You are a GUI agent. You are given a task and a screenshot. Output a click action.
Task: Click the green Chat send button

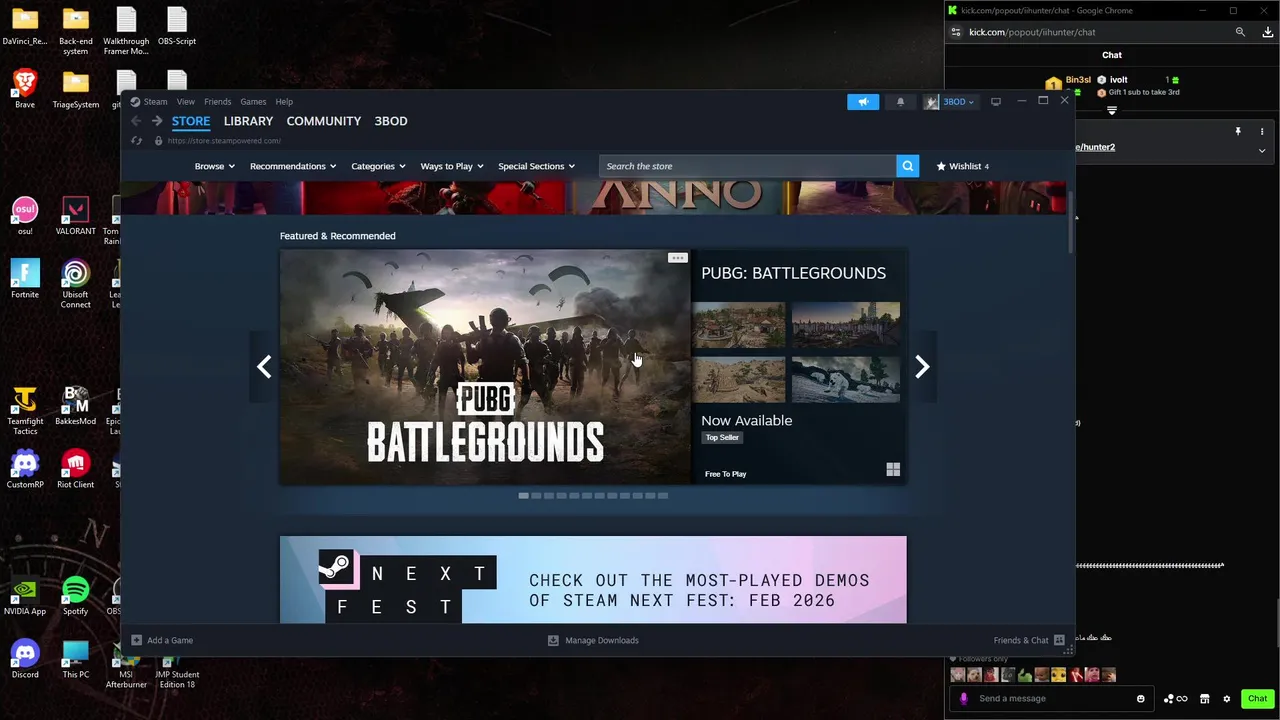pyautogui.click(x=1257, y=699)
